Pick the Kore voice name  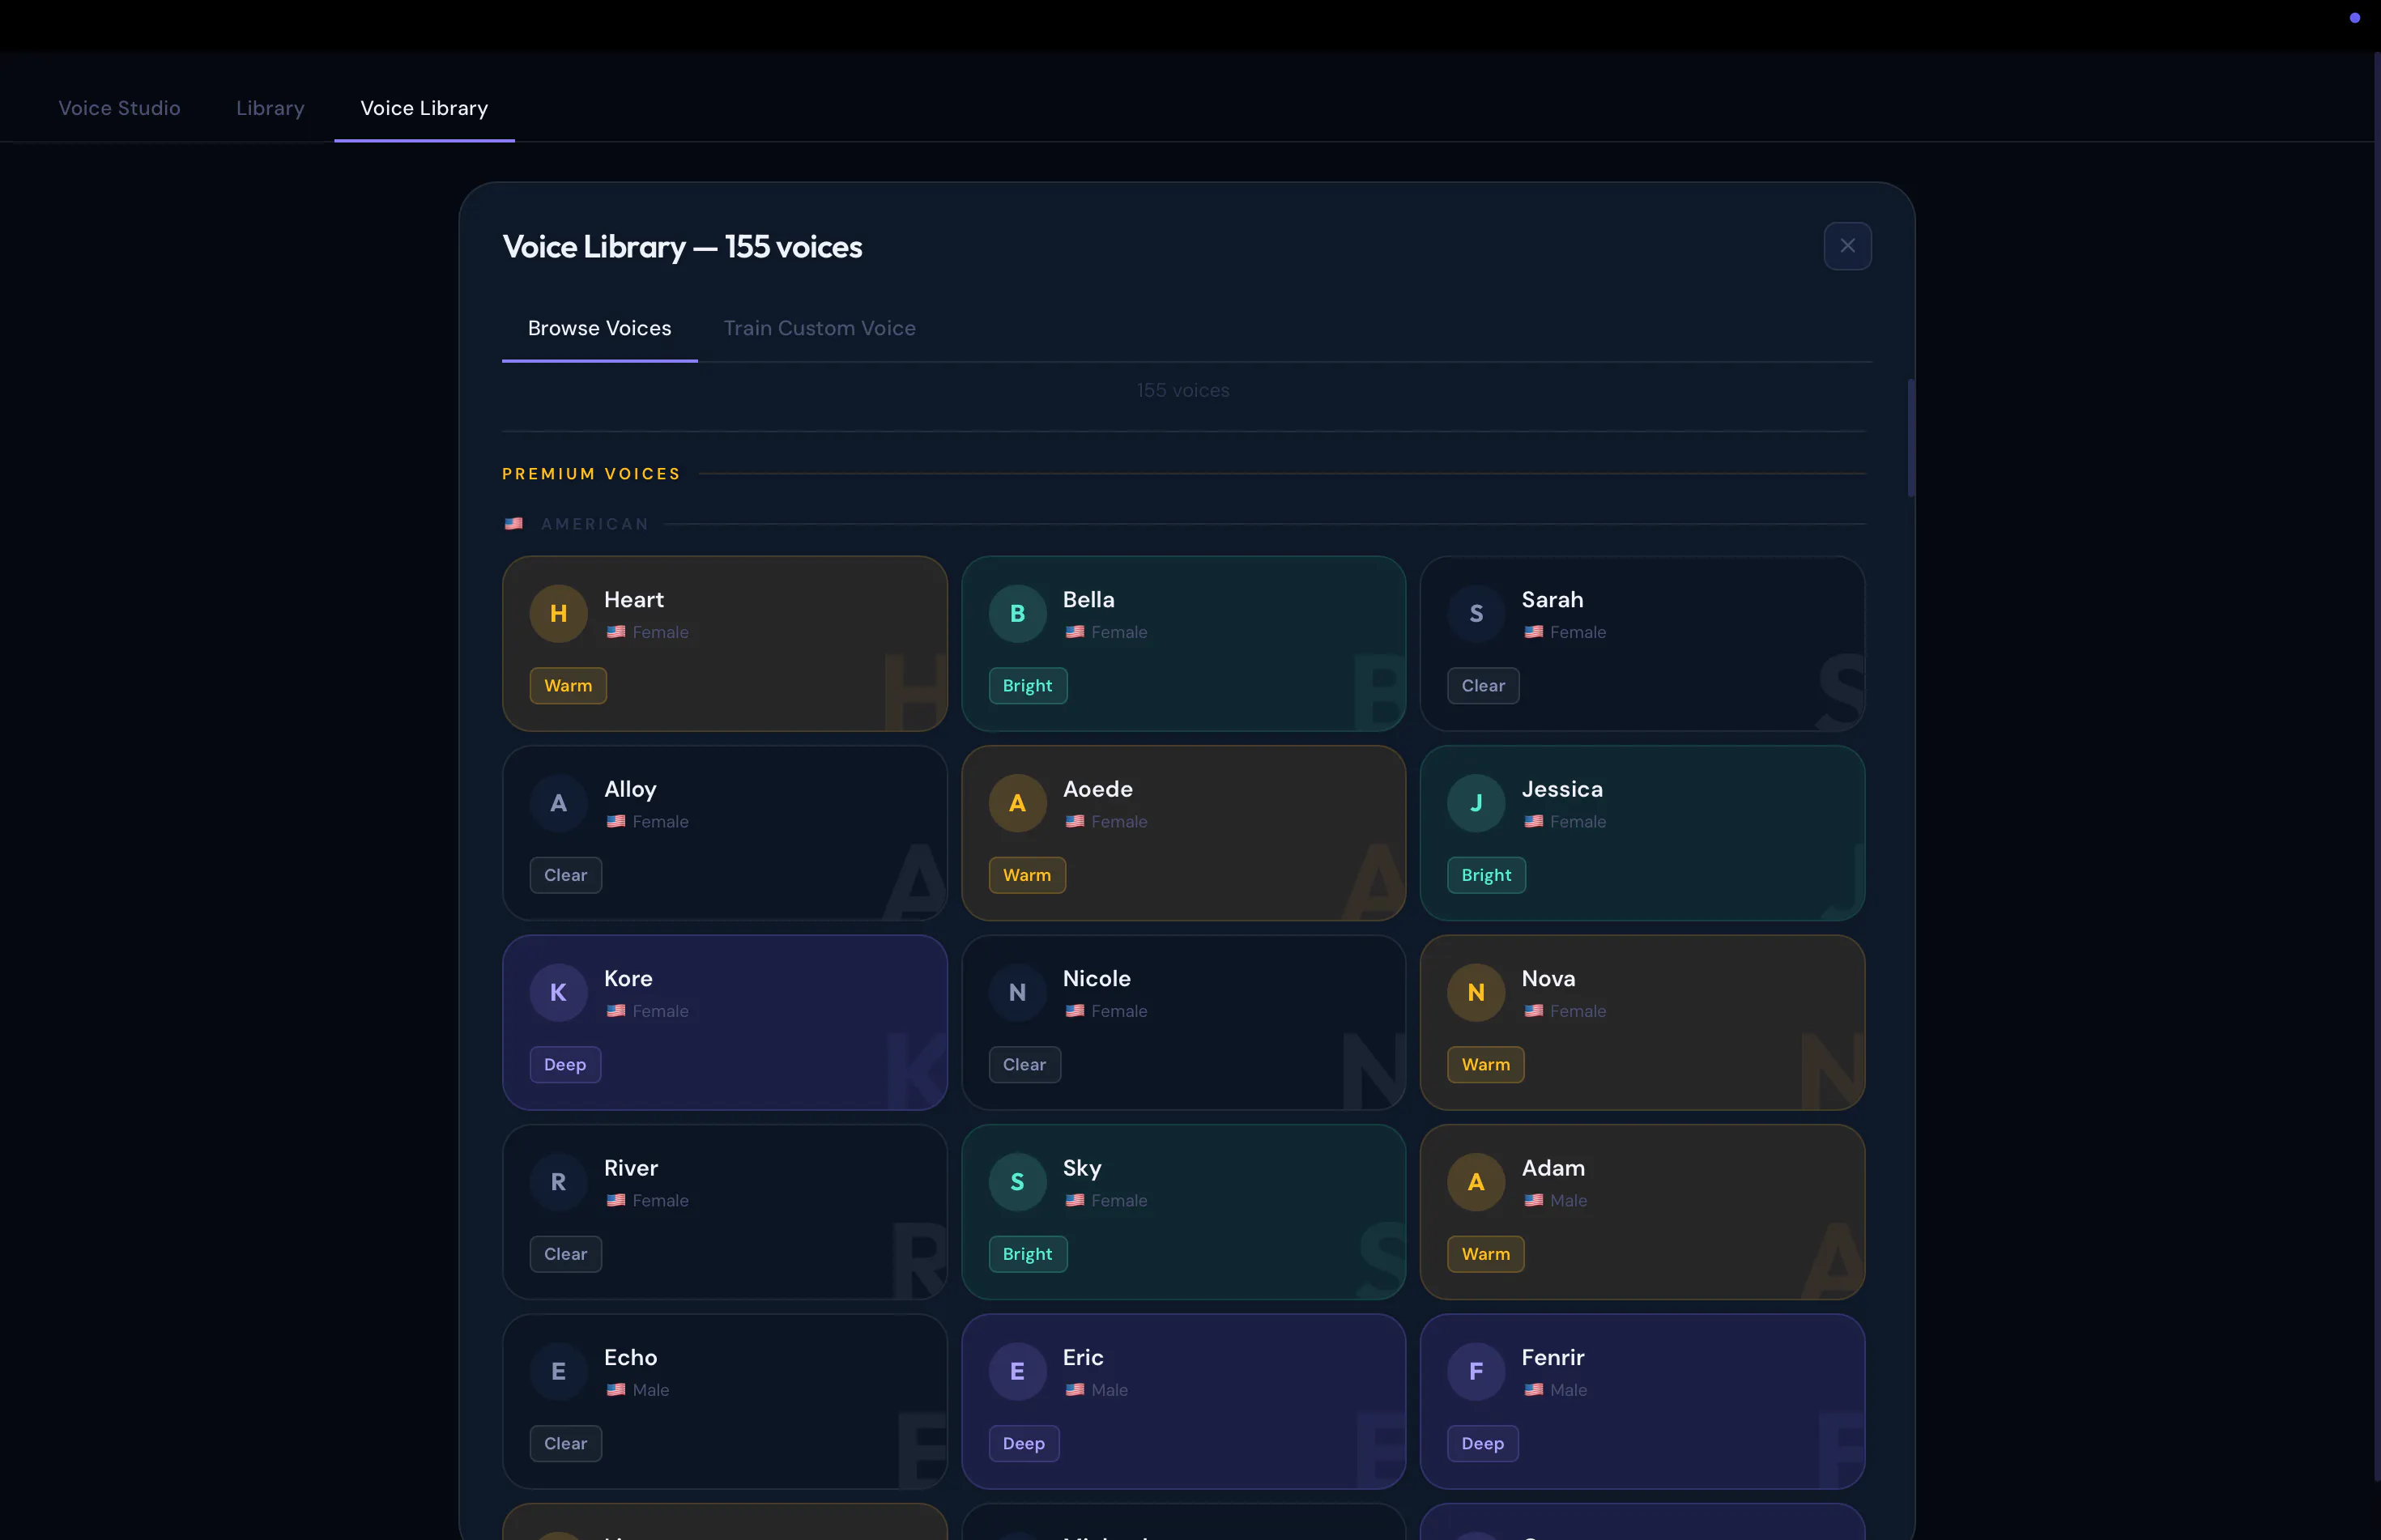click(628, 979)
